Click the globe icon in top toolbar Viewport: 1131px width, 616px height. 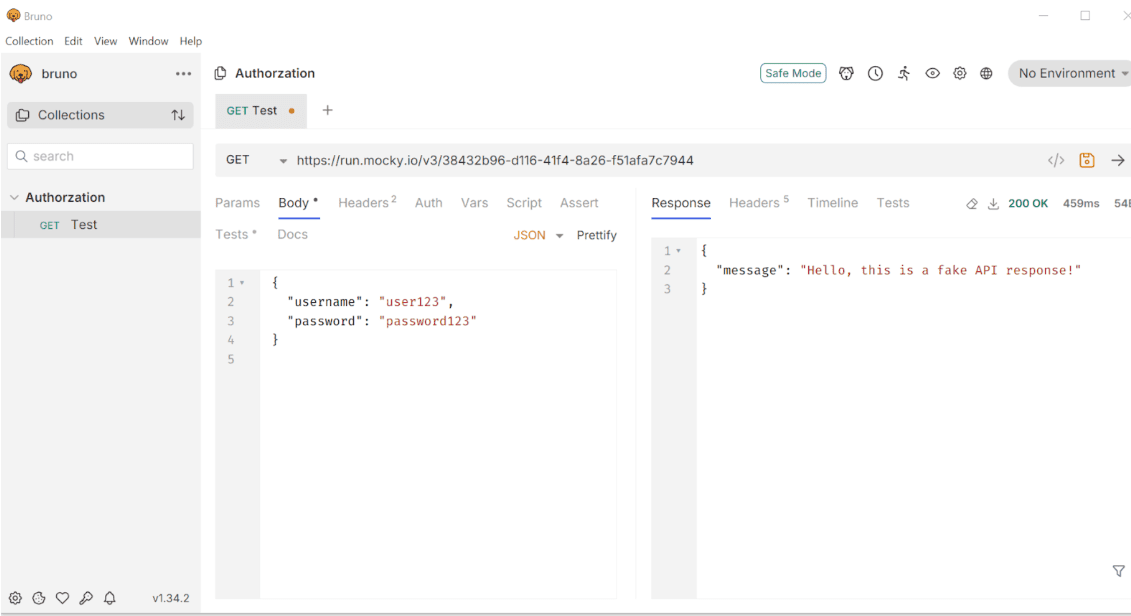(x=986, y=74)
